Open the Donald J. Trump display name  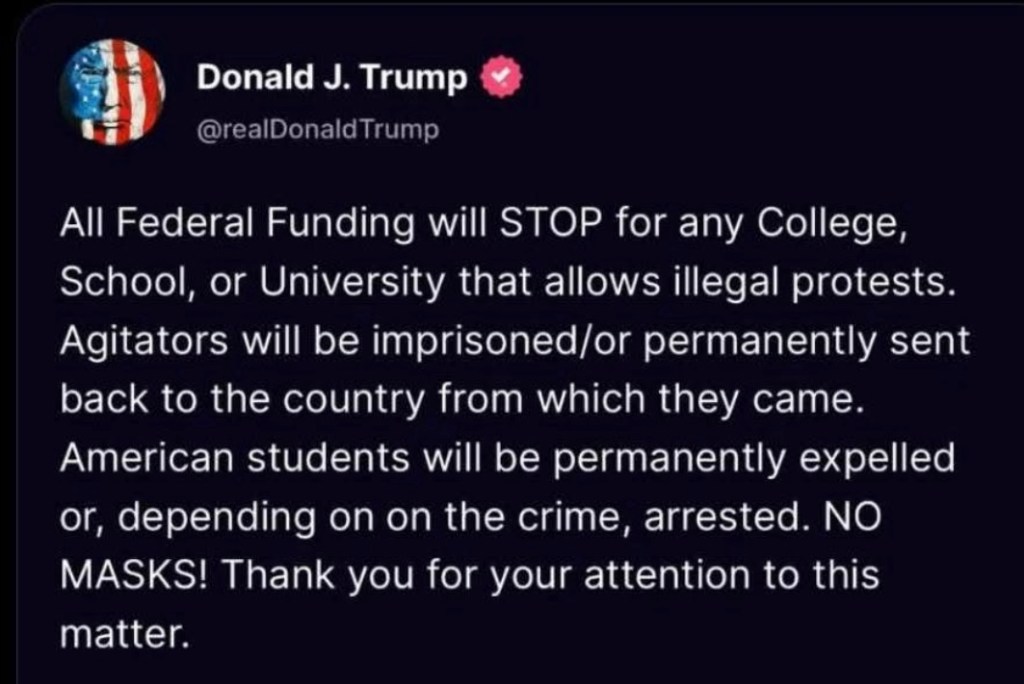[x=332, y=78]
